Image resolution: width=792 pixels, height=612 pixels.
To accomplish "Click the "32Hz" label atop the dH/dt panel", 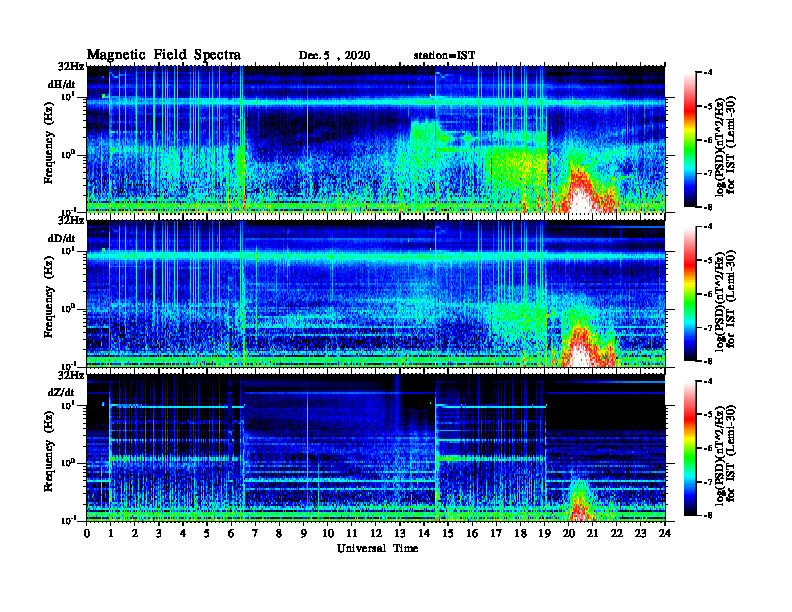I will pos(71,66).
